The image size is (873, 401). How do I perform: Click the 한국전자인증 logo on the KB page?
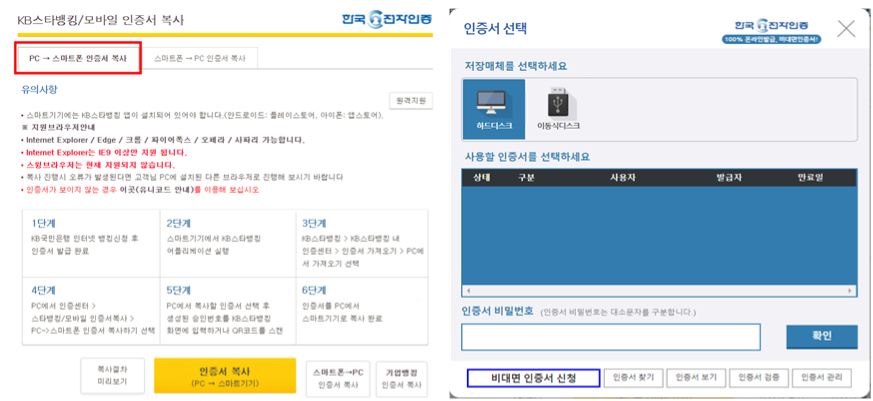click(x=387, y=18)
